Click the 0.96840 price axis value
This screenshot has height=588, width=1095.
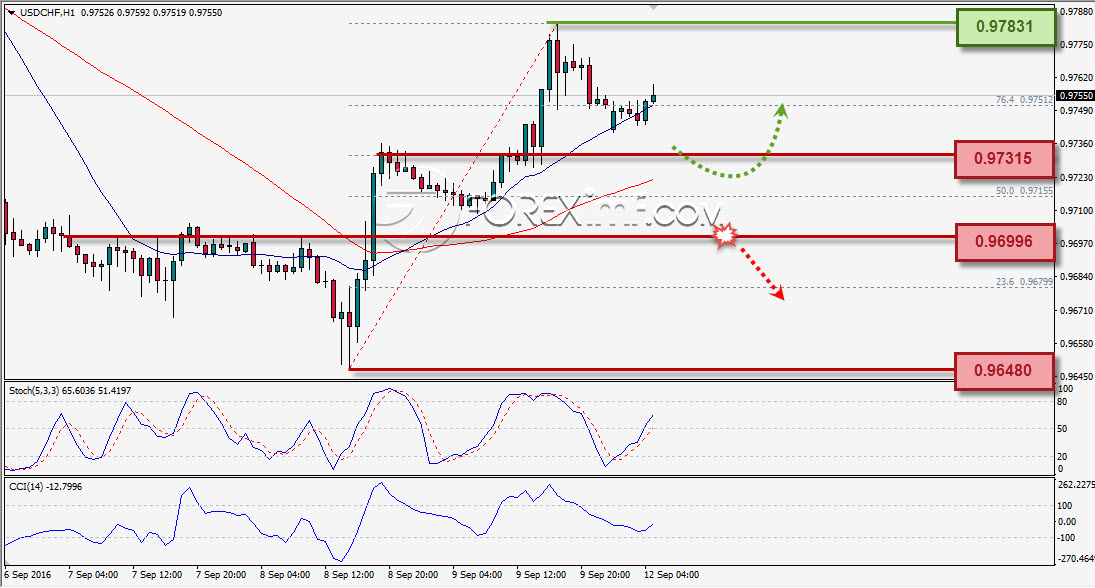pos(1076,277)
